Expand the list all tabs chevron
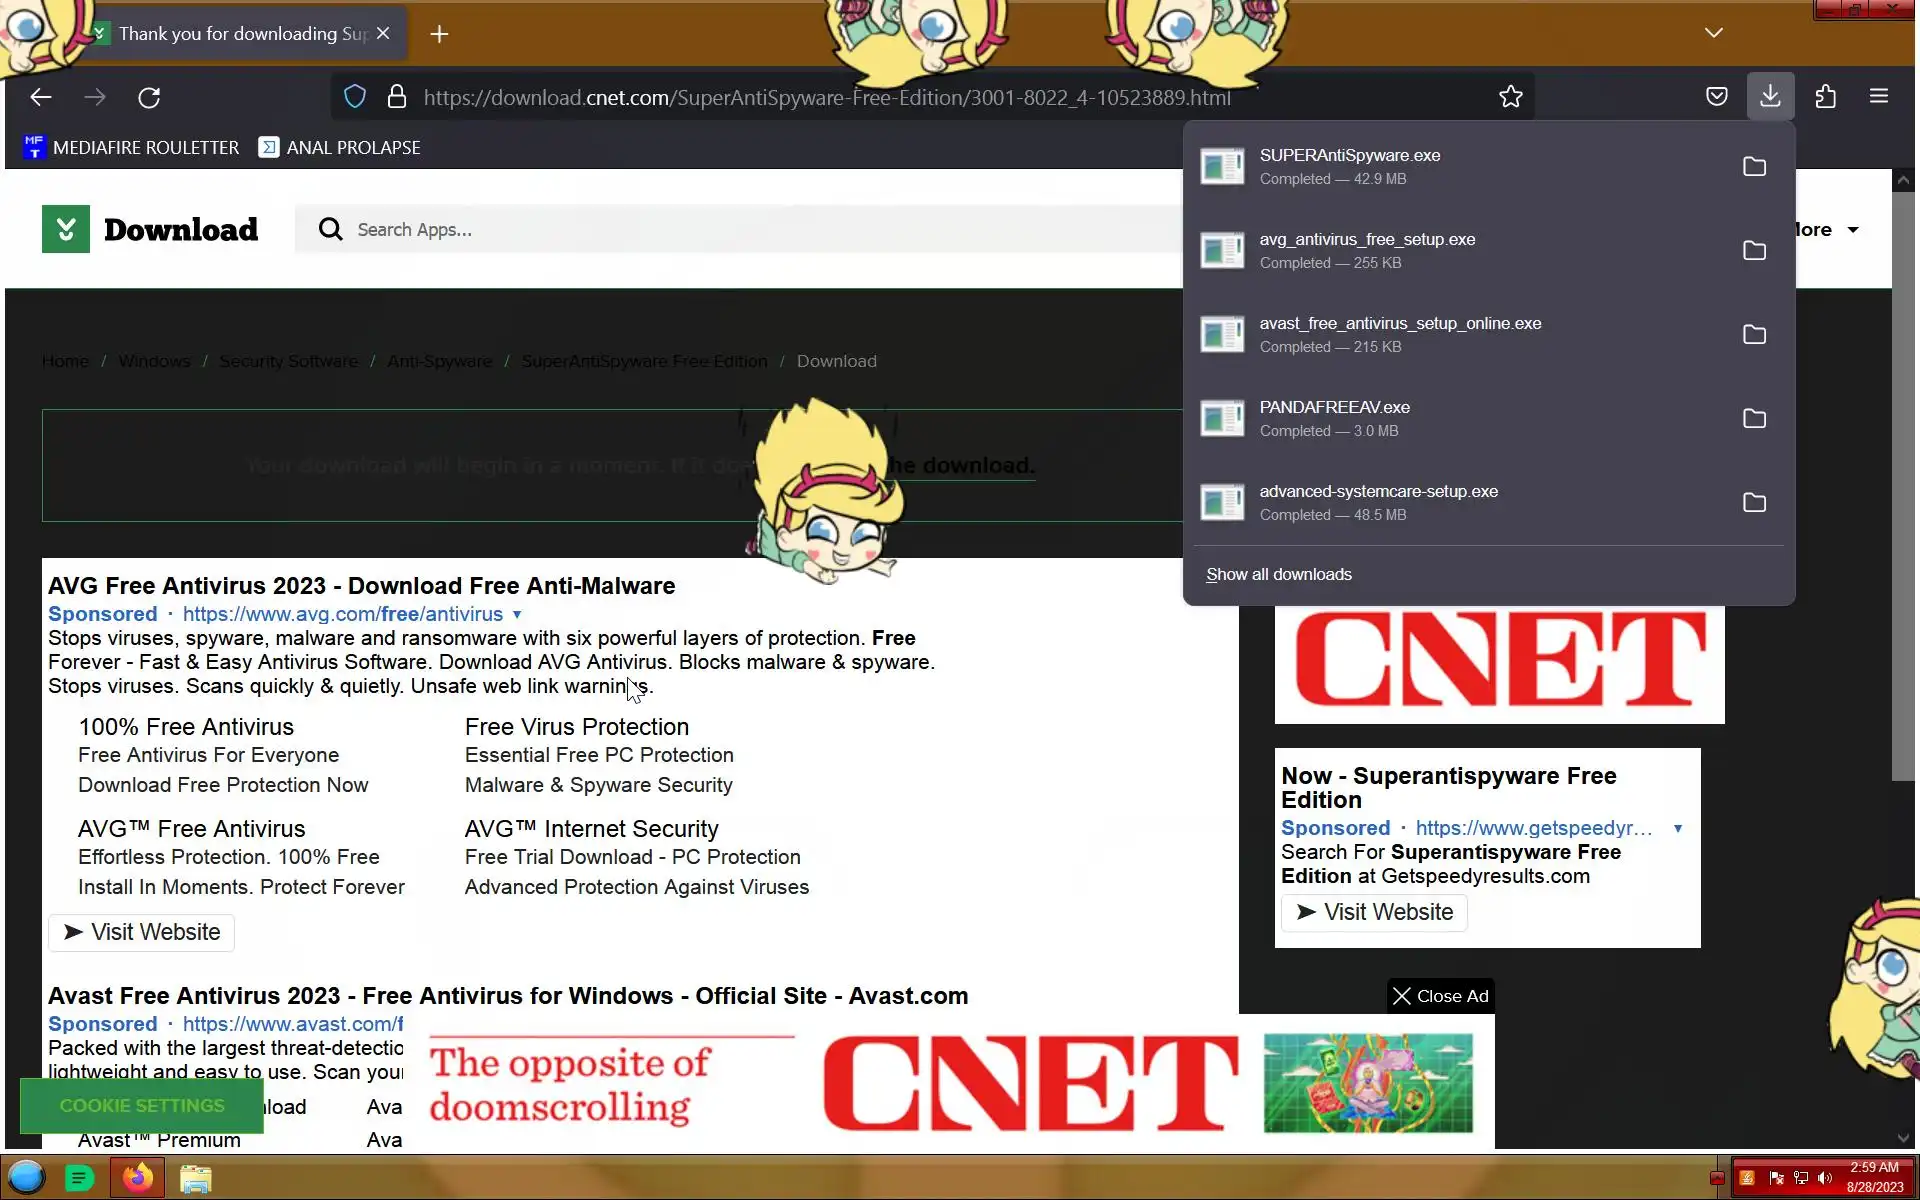This screenshot has height=1200, width=1920. tap(1713, 33)
